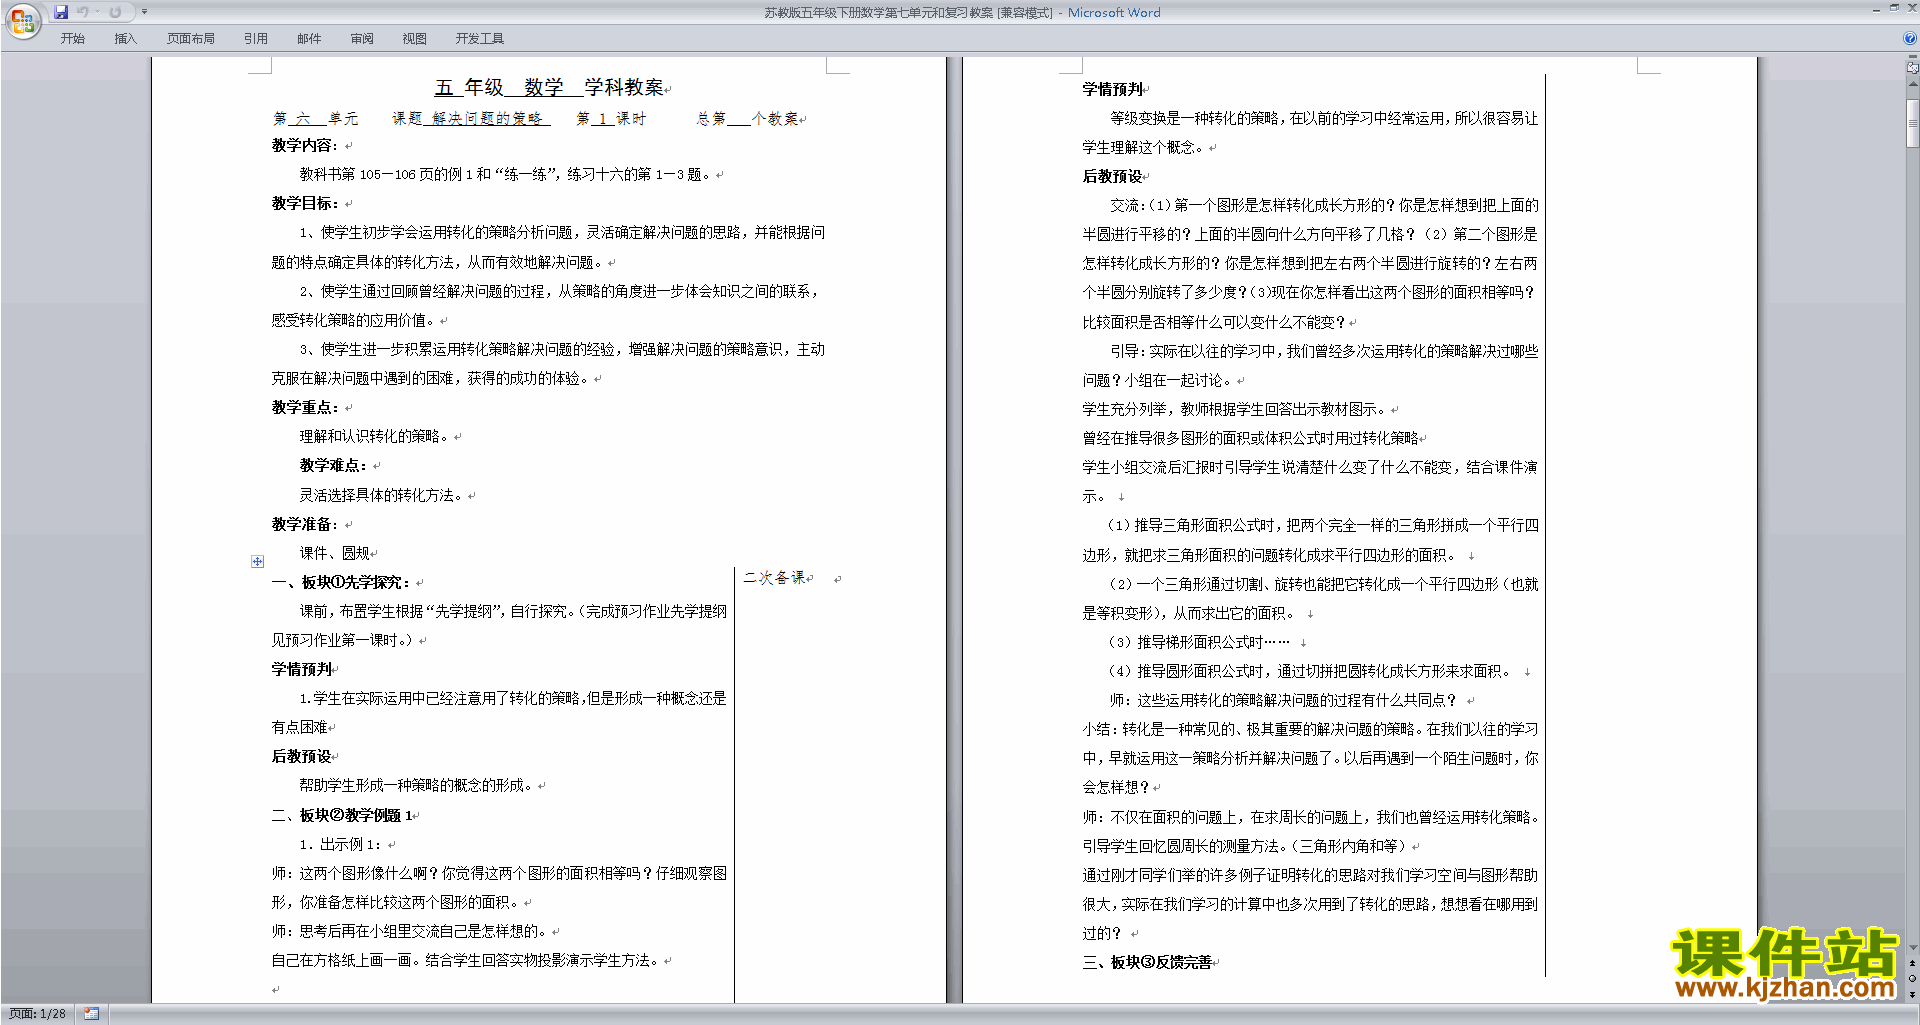Screen dimensions: 1920x1025
Task: Open the Undo history dropdown arrow
Action: click(x=97, y=12)
